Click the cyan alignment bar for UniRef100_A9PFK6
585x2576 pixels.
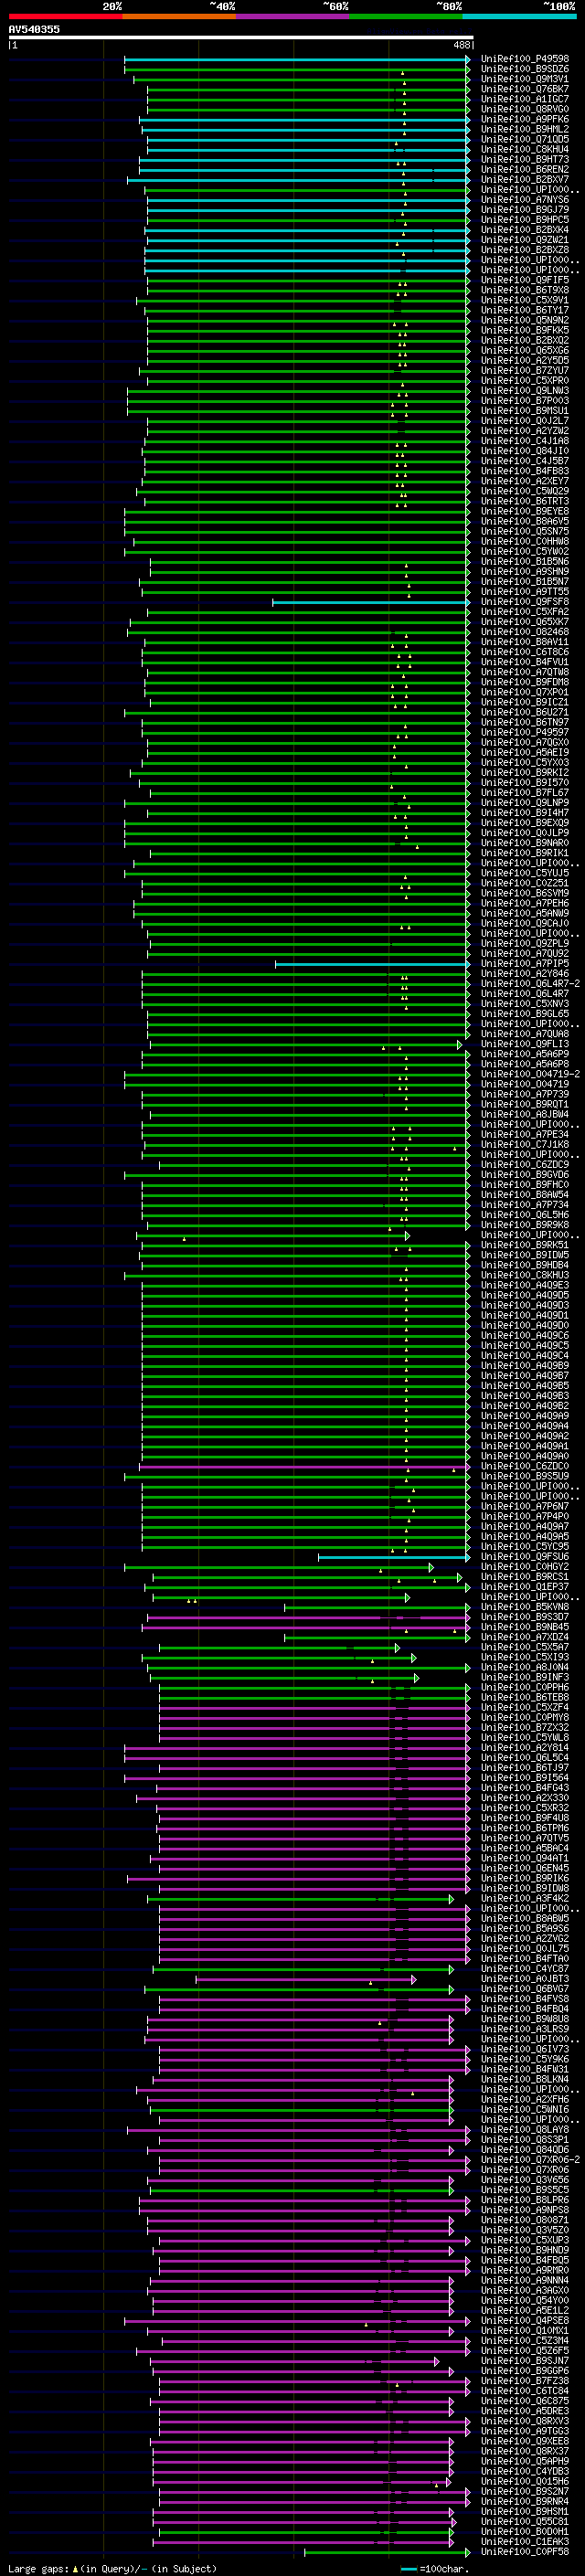coord(304,119)
